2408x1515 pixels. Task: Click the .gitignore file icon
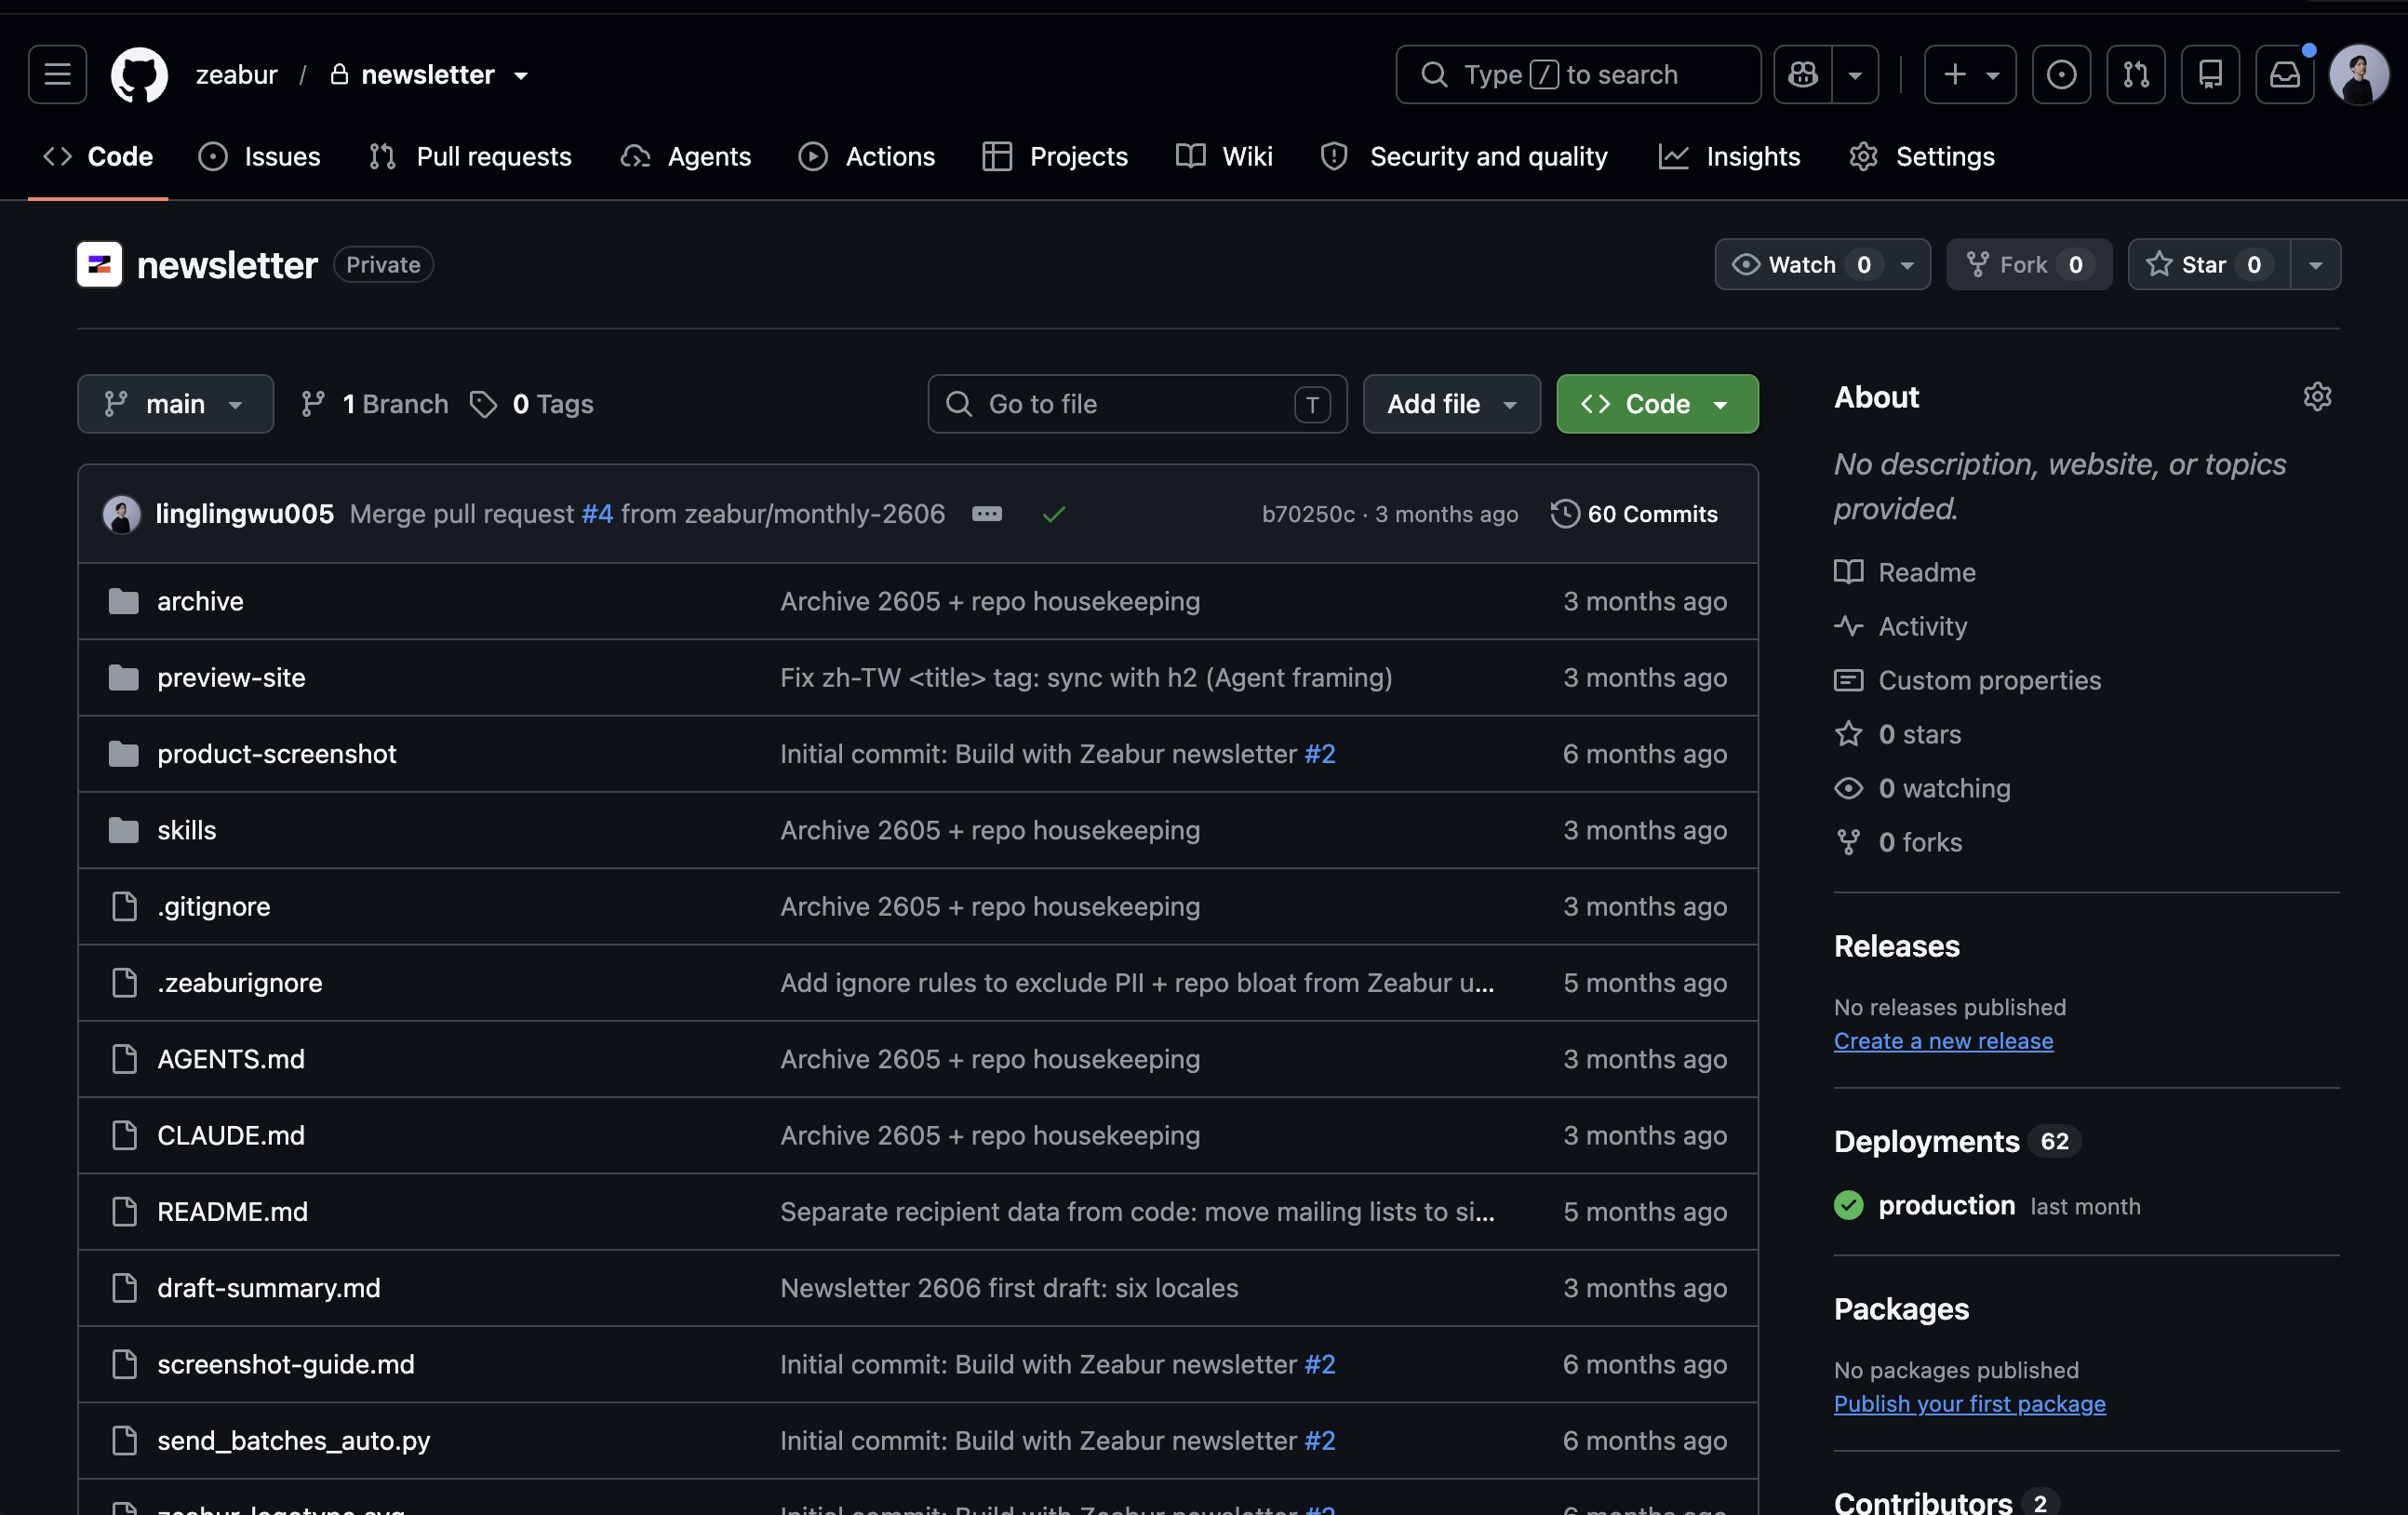point(124,906)
